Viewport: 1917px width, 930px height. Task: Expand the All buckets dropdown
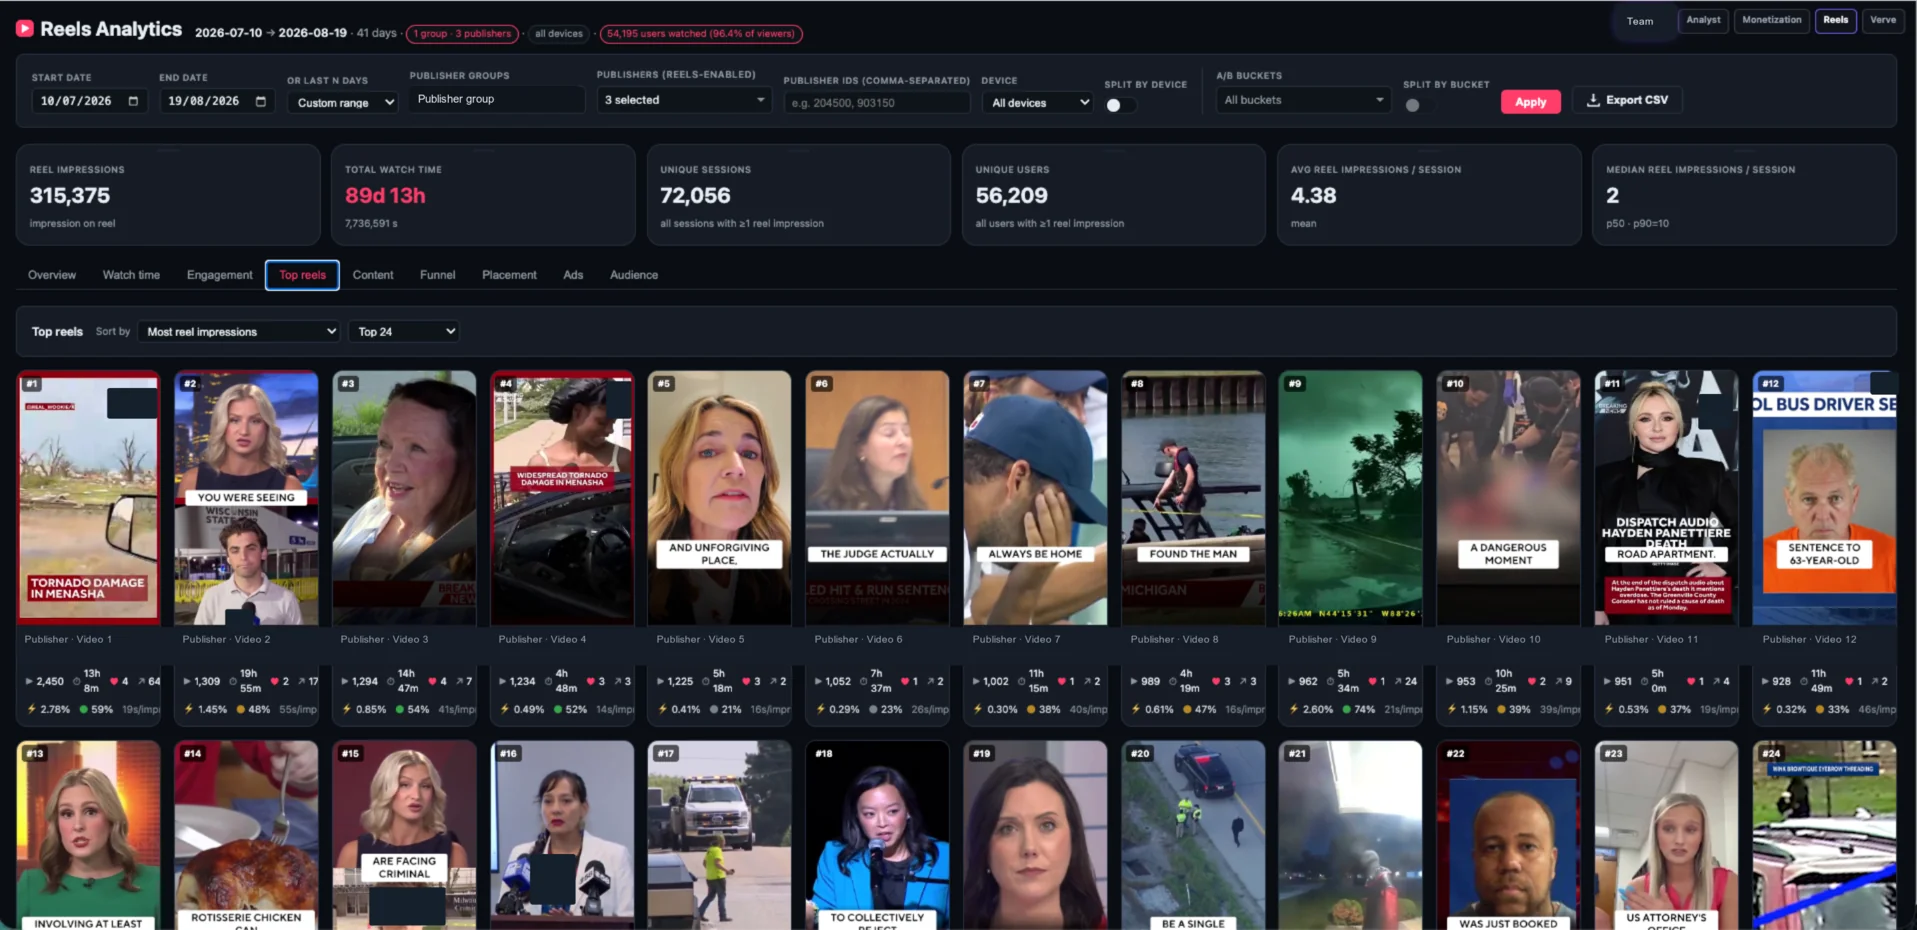pyautogui.click(x=1303, y=100)
